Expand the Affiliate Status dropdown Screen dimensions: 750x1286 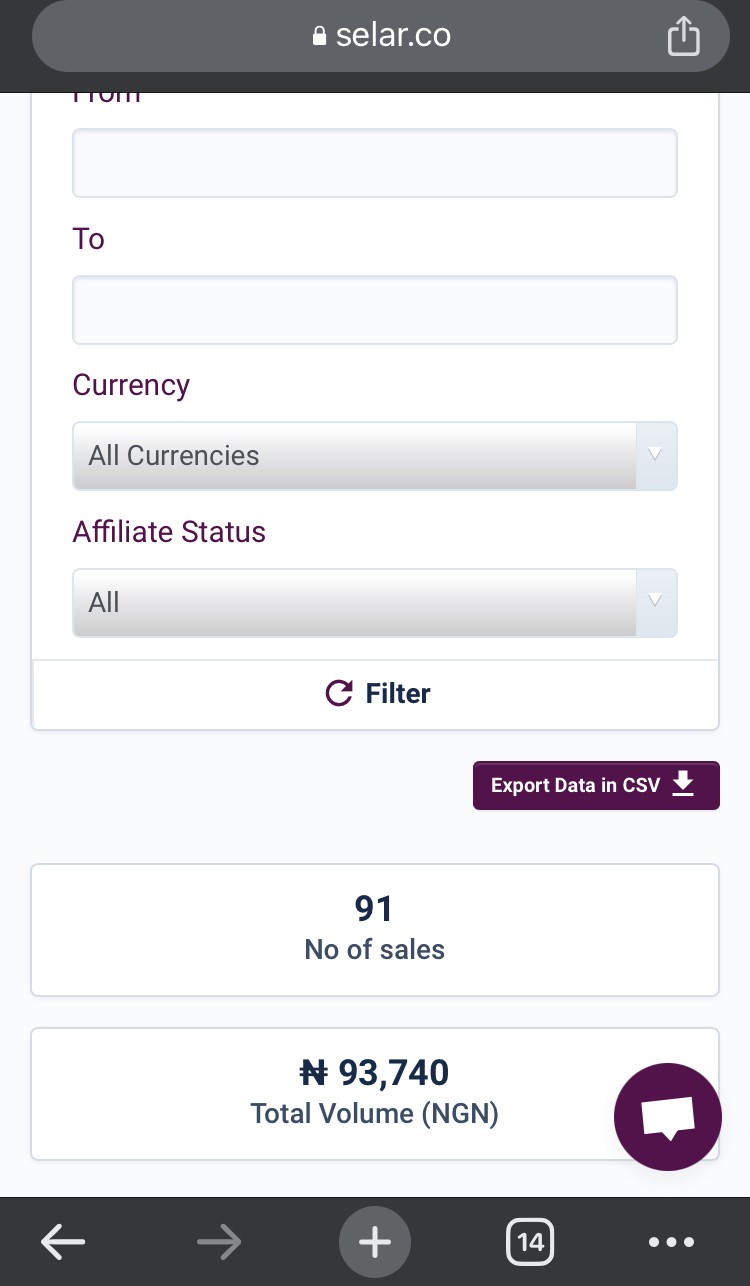(375, 603)
